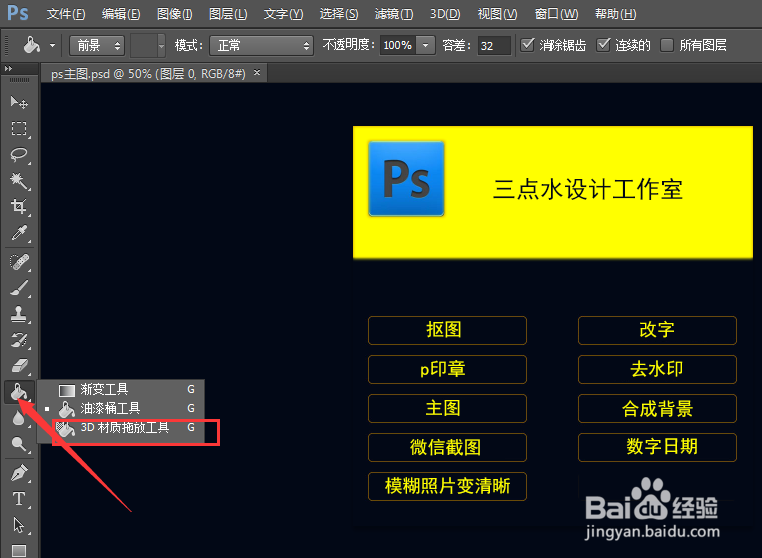
Task: Click the 三点水设计工作室 title text
Action: [588, 189]
